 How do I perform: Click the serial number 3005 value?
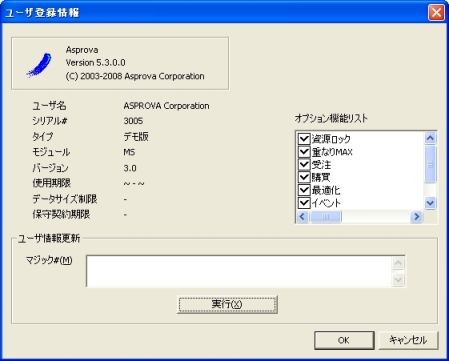coord(133,121)
